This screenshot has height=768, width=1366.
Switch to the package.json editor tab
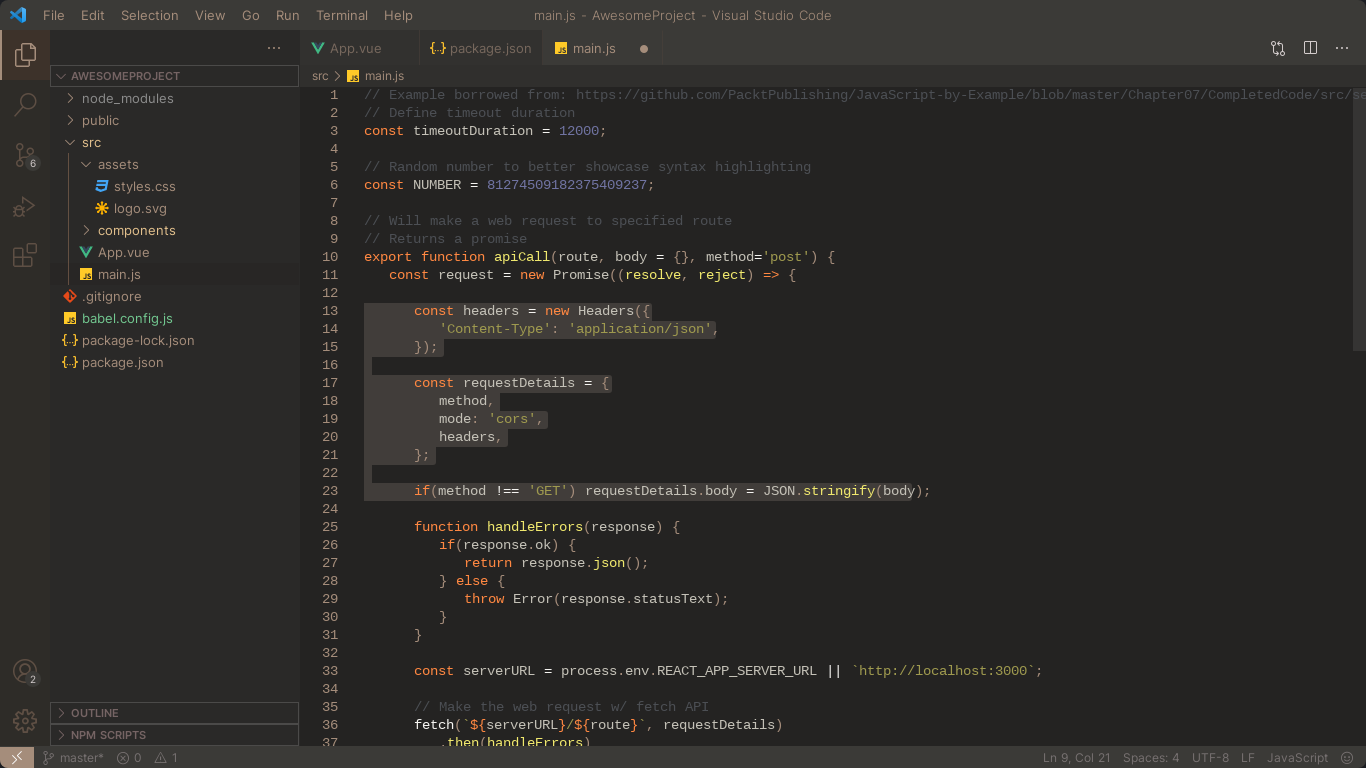pos(481,48)
